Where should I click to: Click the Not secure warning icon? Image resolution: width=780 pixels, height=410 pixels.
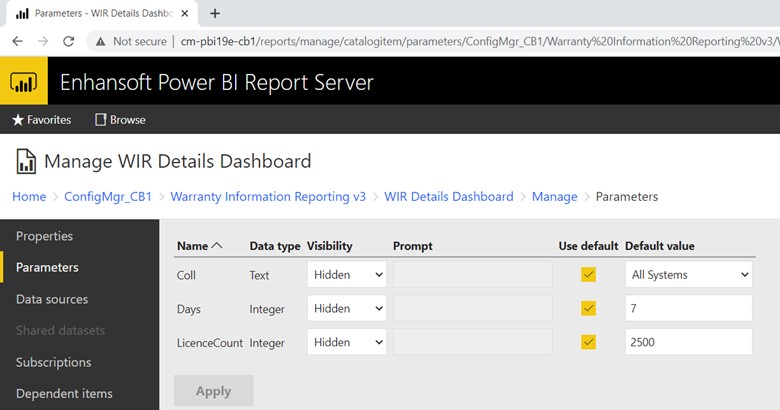(x=101, y=41)
